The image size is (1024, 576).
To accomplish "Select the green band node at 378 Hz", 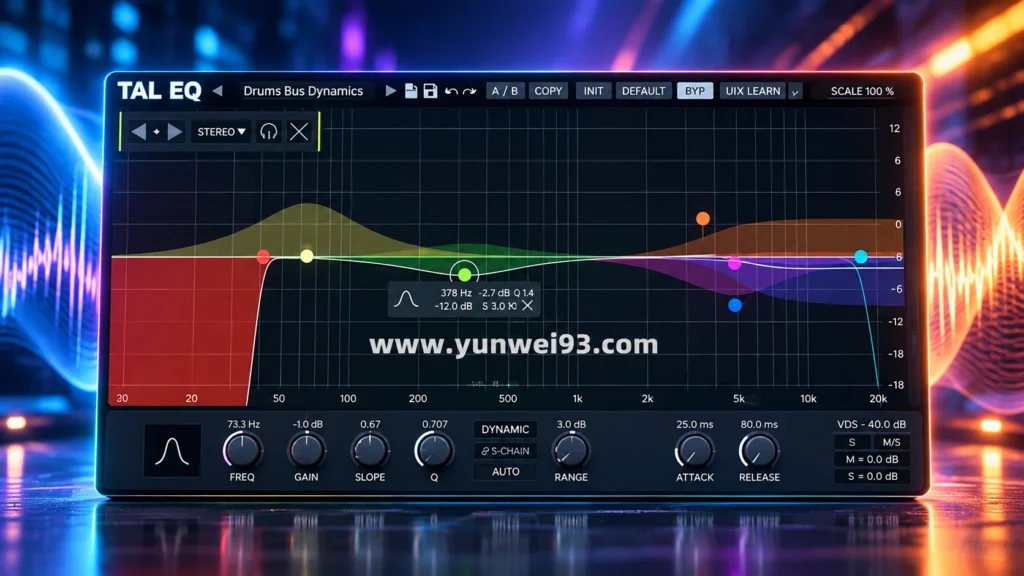I will (x=464, y=274).
